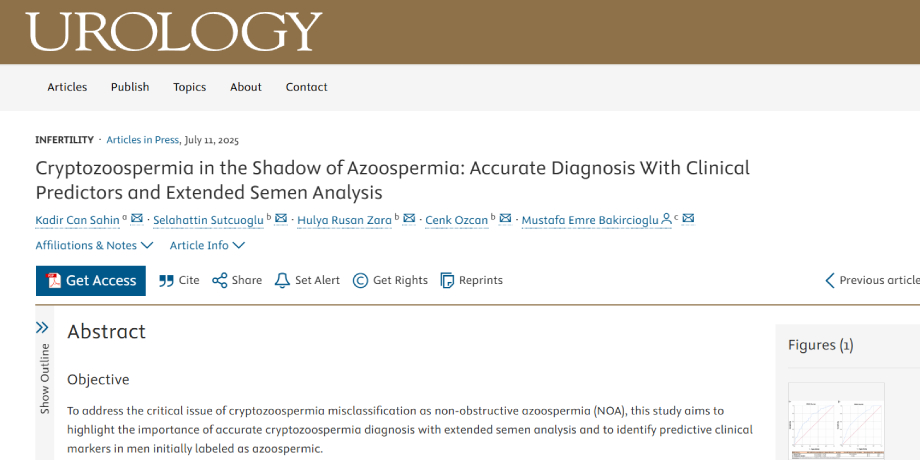Open the Articles in Press link
This screenshot has width=920, height=460.
143,140
